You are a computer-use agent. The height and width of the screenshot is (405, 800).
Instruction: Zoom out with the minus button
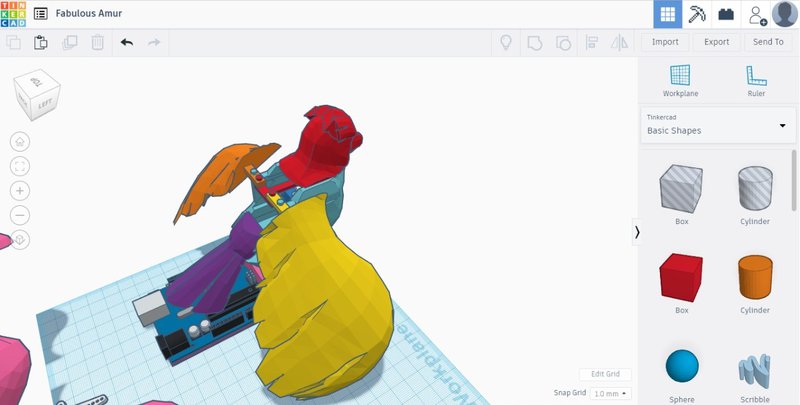20,215
